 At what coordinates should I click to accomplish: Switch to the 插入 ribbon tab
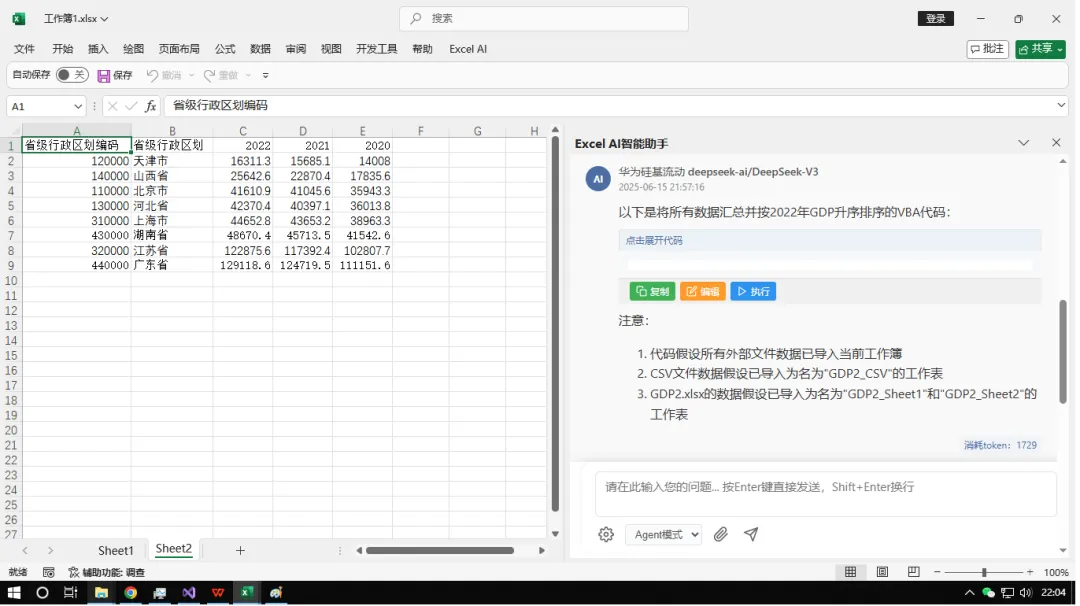coord(98,49)
